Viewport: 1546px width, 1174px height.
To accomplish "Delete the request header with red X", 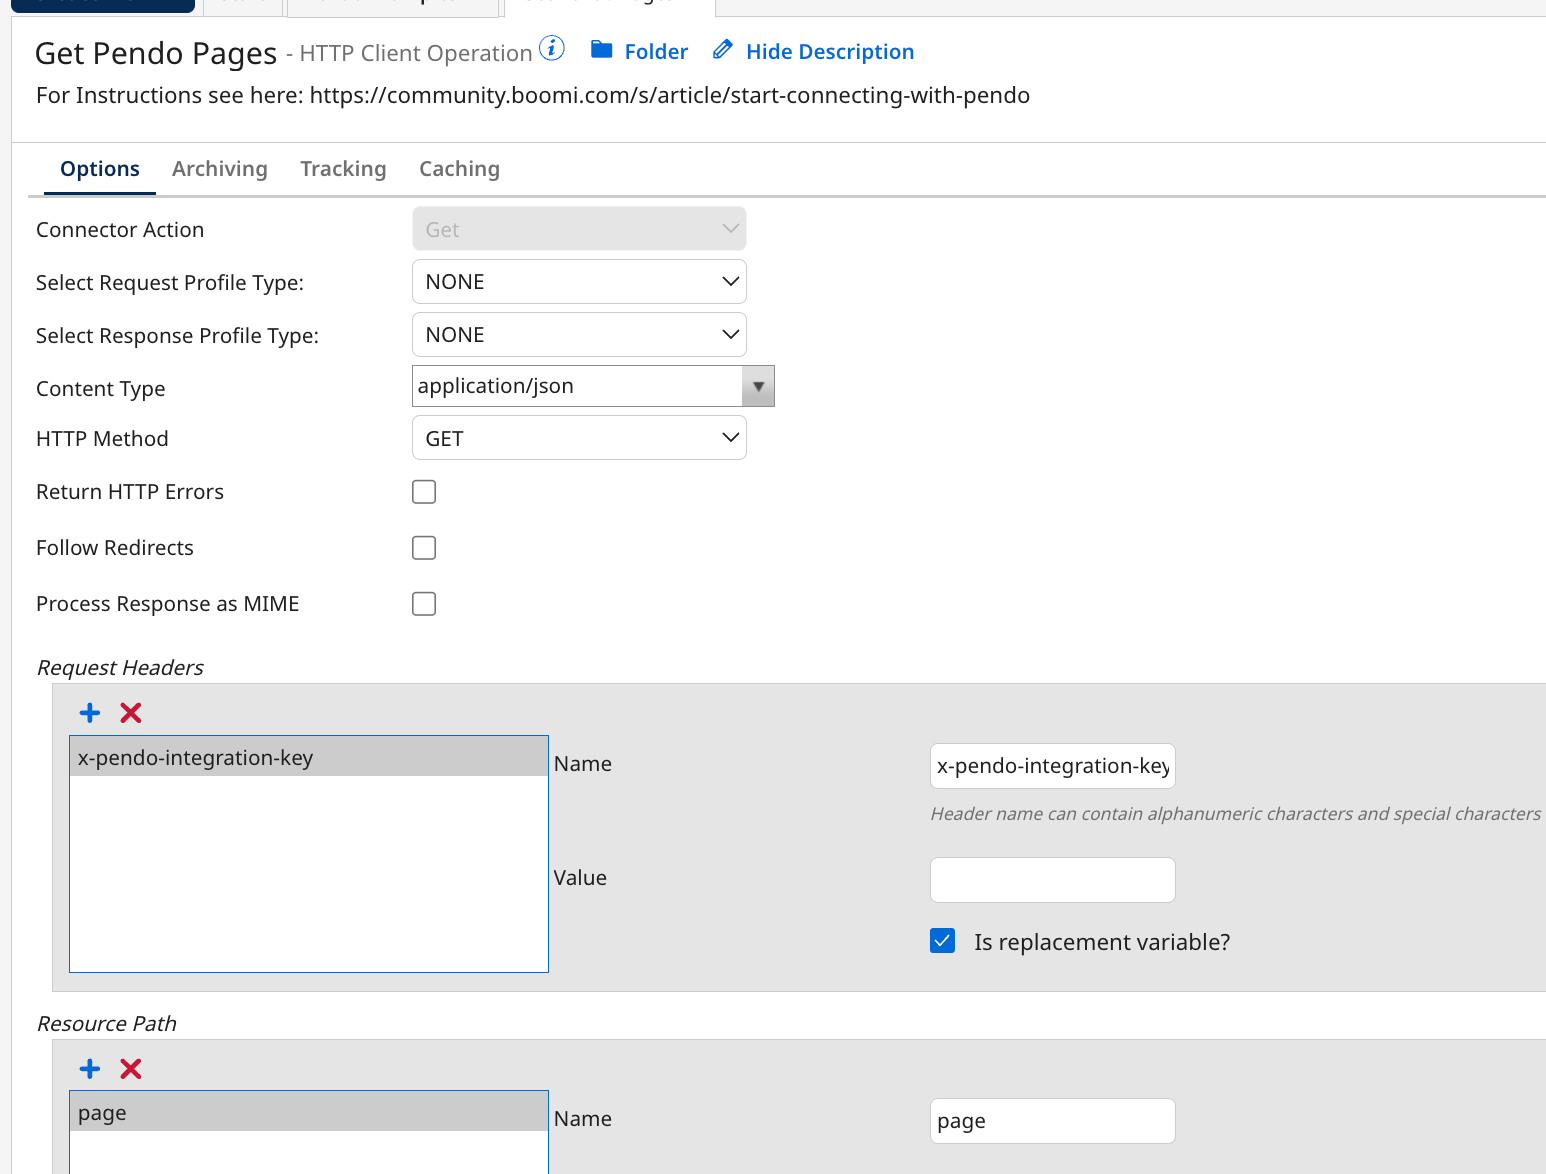I will [131, 712].
